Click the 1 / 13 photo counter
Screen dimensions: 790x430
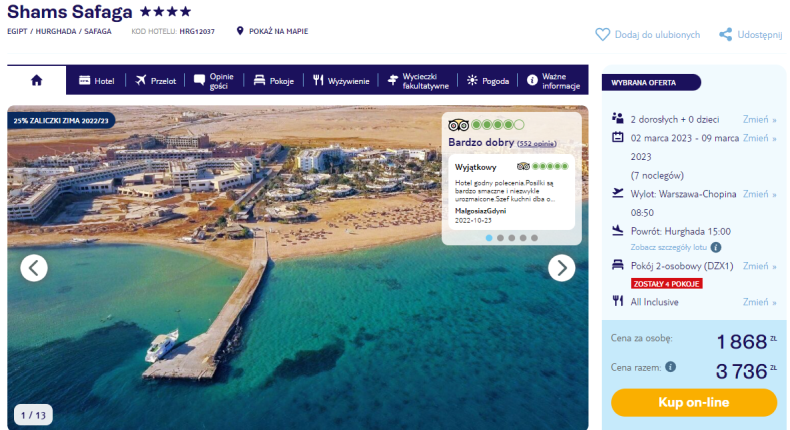pos(33,415)
